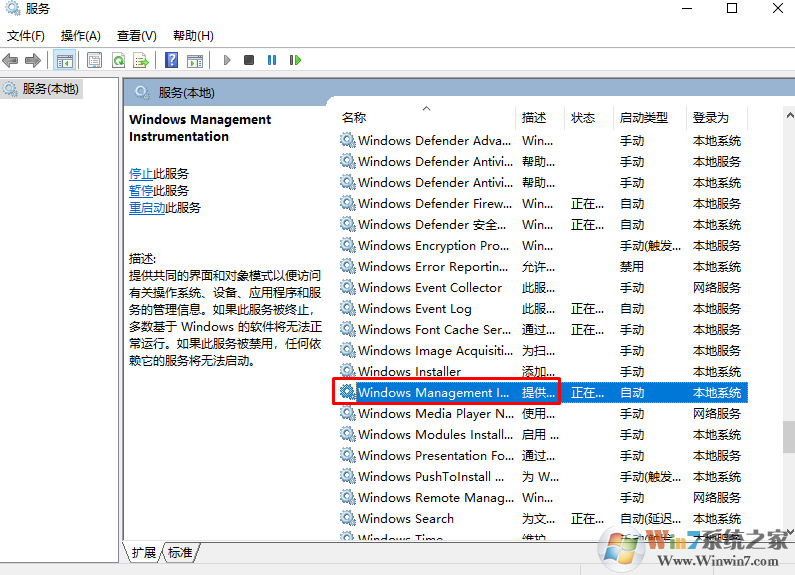Open the 帮助(H) menu
The image size is (795, 575).
pyautogui.click(x=193, y=36)
